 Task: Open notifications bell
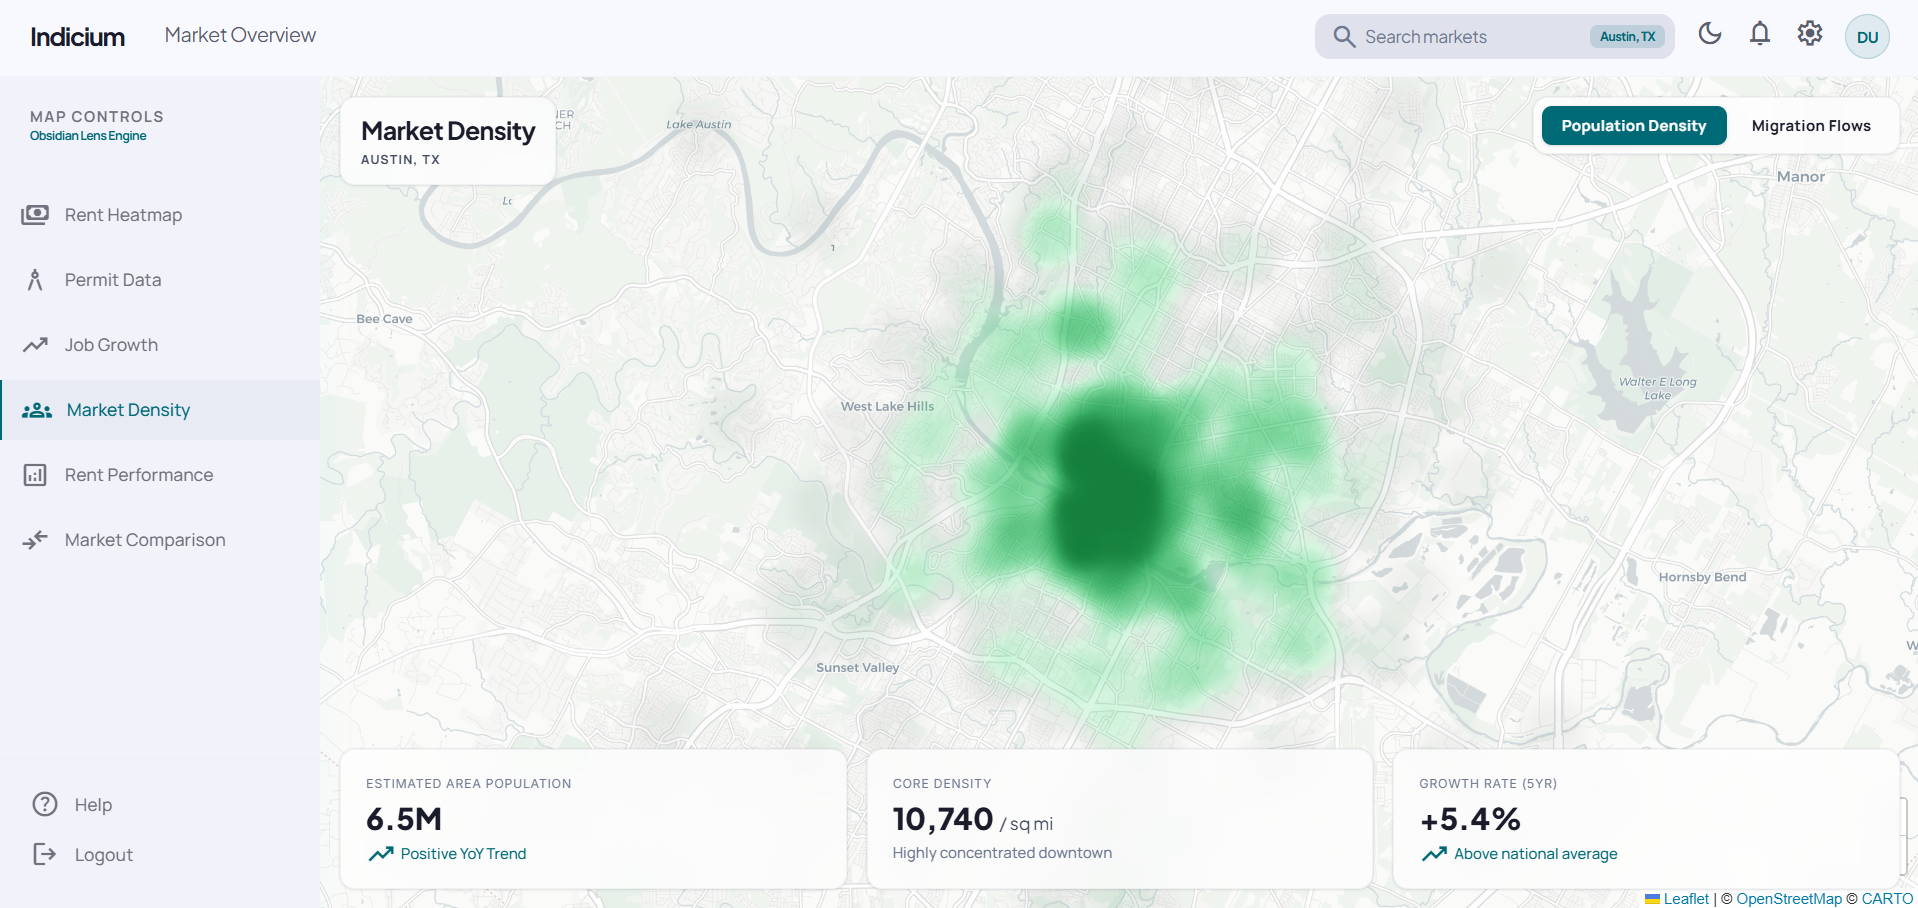pos(1760,34)
